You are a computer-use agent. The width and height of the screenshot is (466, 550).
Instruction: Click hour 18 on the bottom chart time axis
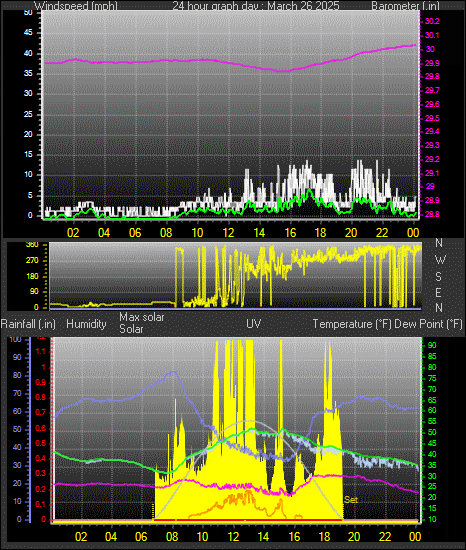pos(325,537)
